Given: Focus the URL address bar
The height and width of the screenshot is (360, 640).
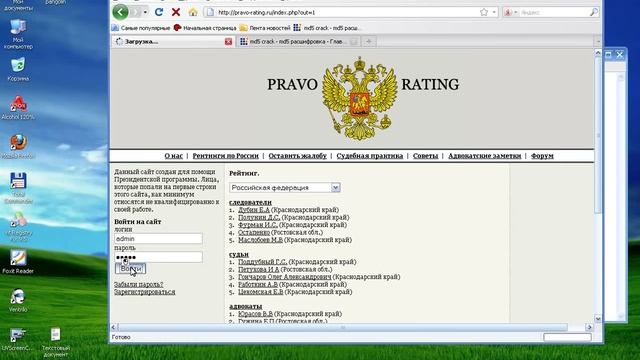Looking at the screenshot, I should click(347, 13).
